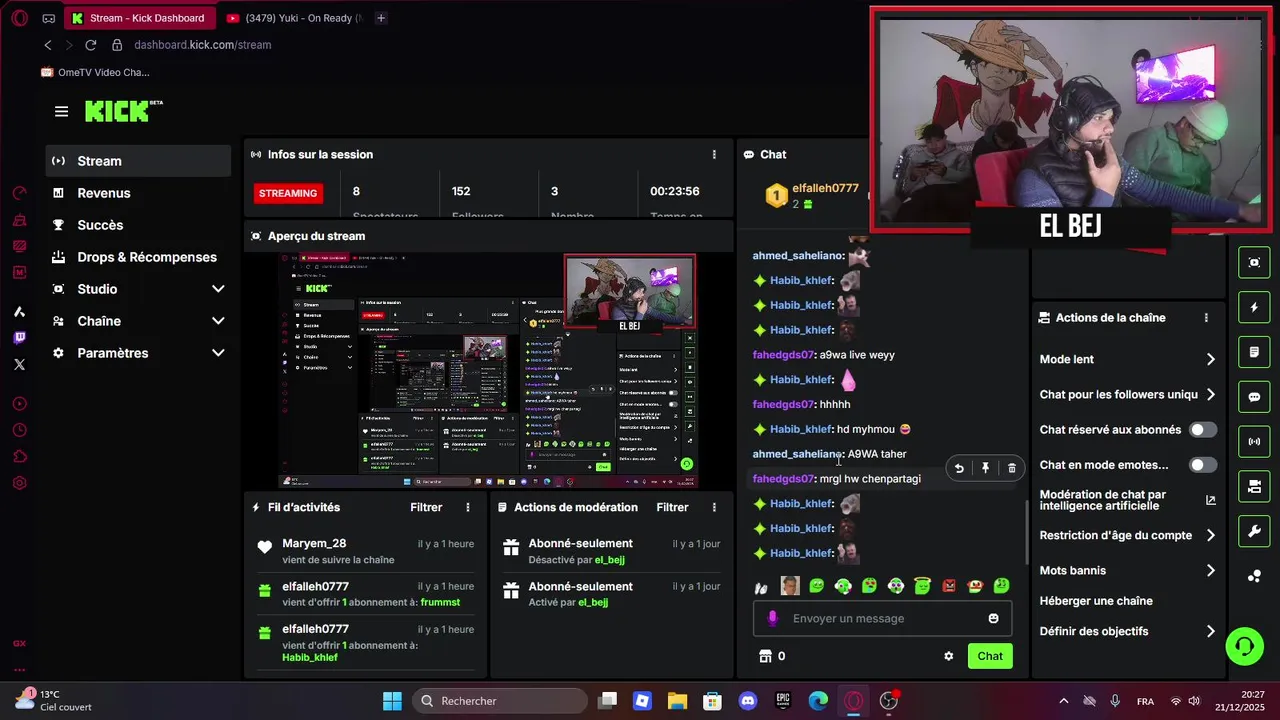Click the dashboard.kick.com address bar
Image resolution: width=1280 pixels, height=720 pixels.
pyautogui.click(x=203, y=45)
